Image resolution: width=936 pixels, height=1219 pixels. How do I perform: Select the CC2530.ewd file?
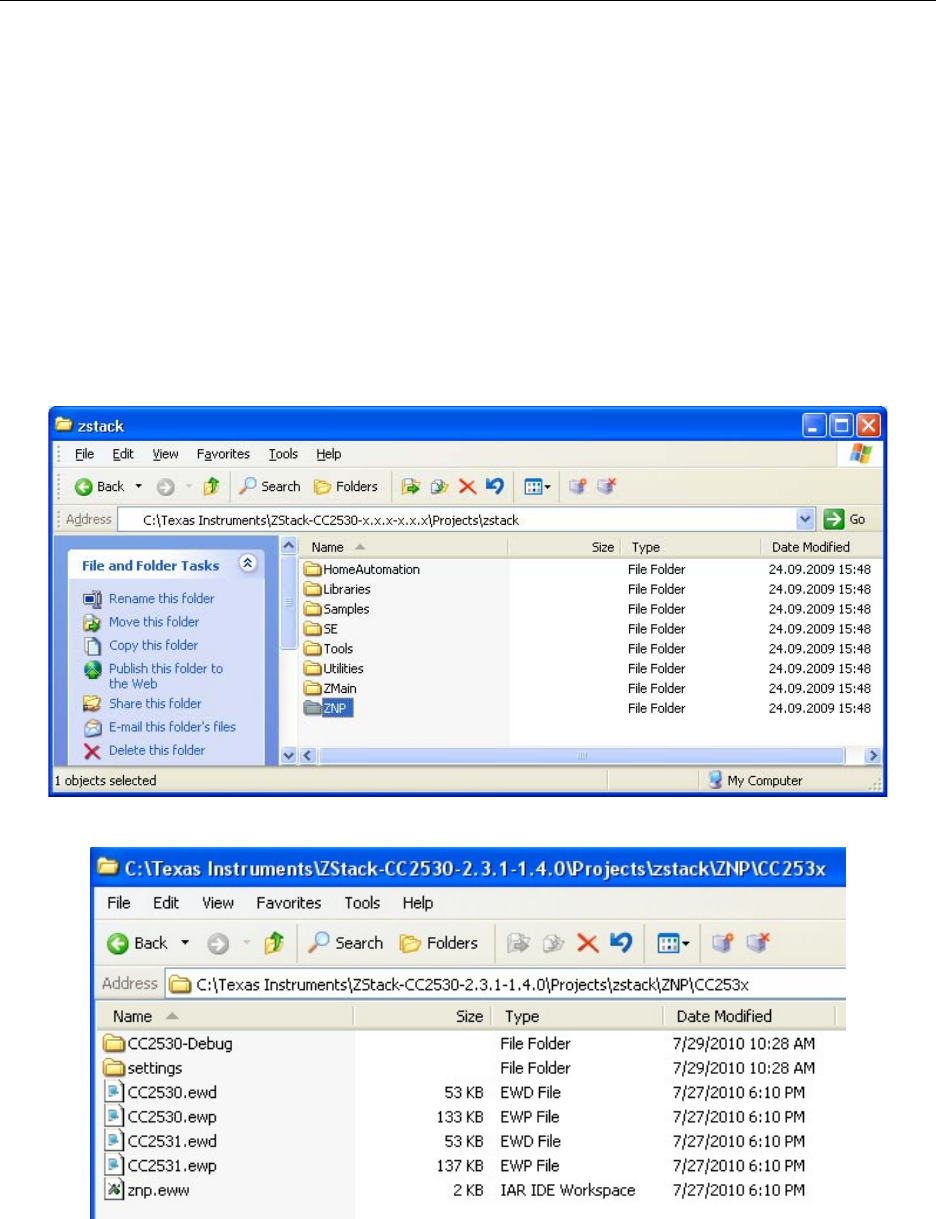tap(161, 1092)
